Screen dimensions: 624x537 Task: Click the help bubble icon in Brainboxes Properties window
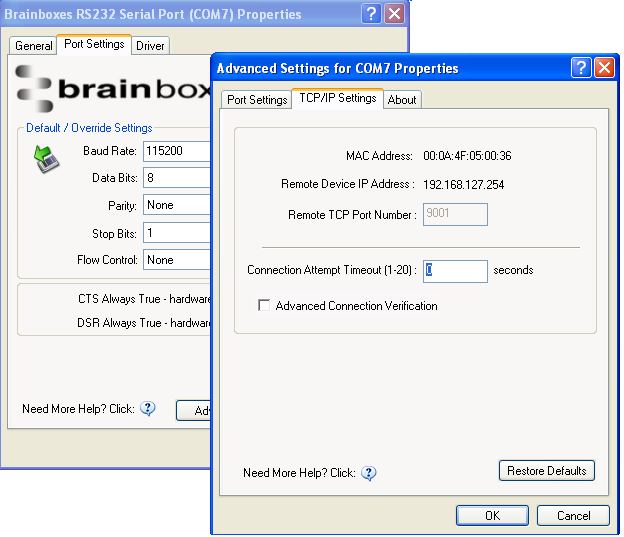click(x=148, y=408)
